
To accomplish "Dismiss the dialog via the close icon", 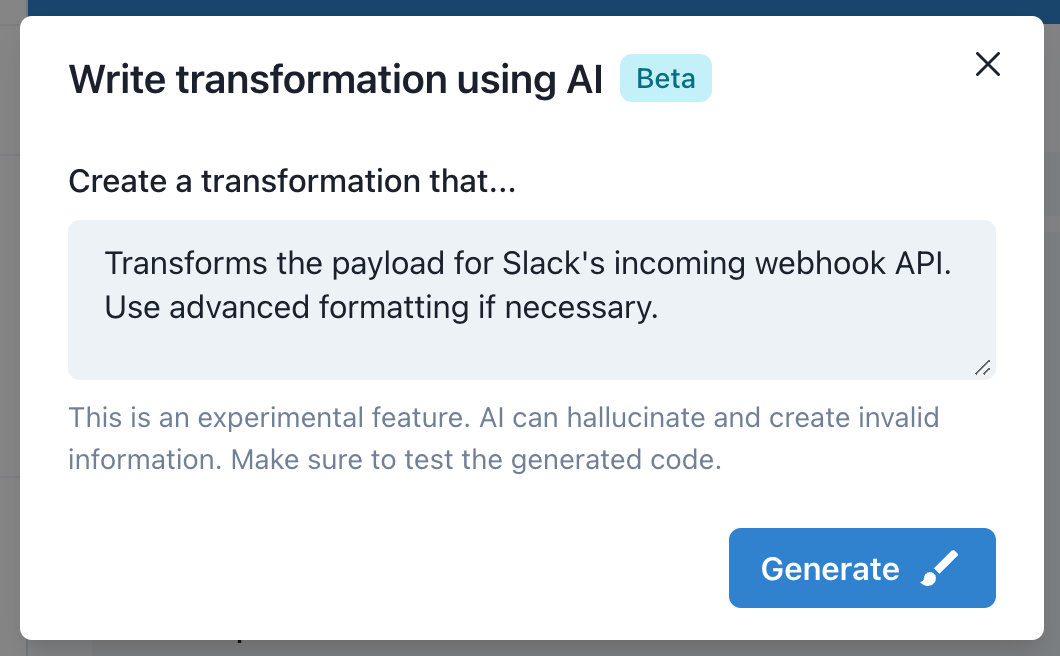I will (x=987, y=63).
